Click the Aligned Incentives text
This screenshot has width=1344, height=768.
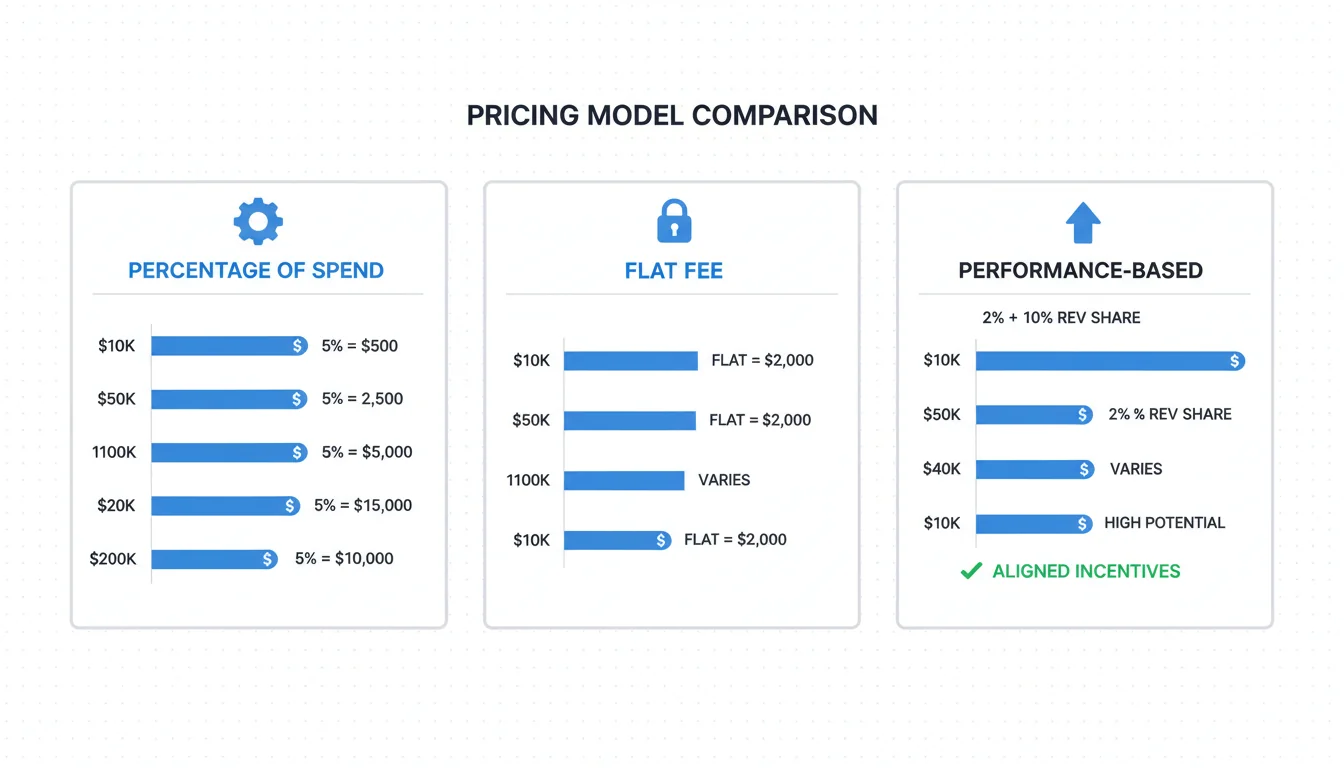pos(1086,571)
